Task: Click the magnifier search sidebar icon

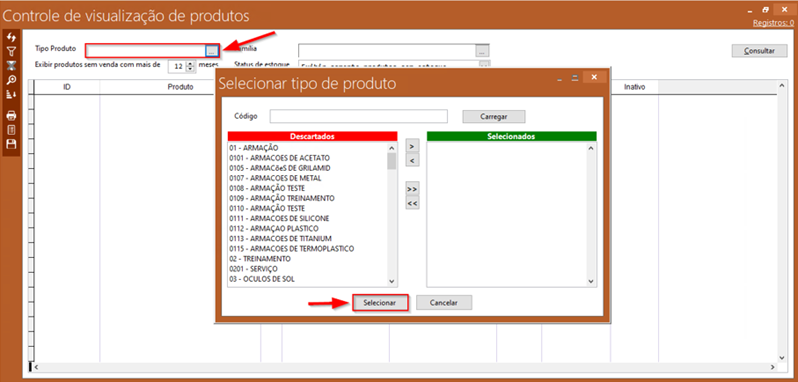Action: (x=11, y=79)
